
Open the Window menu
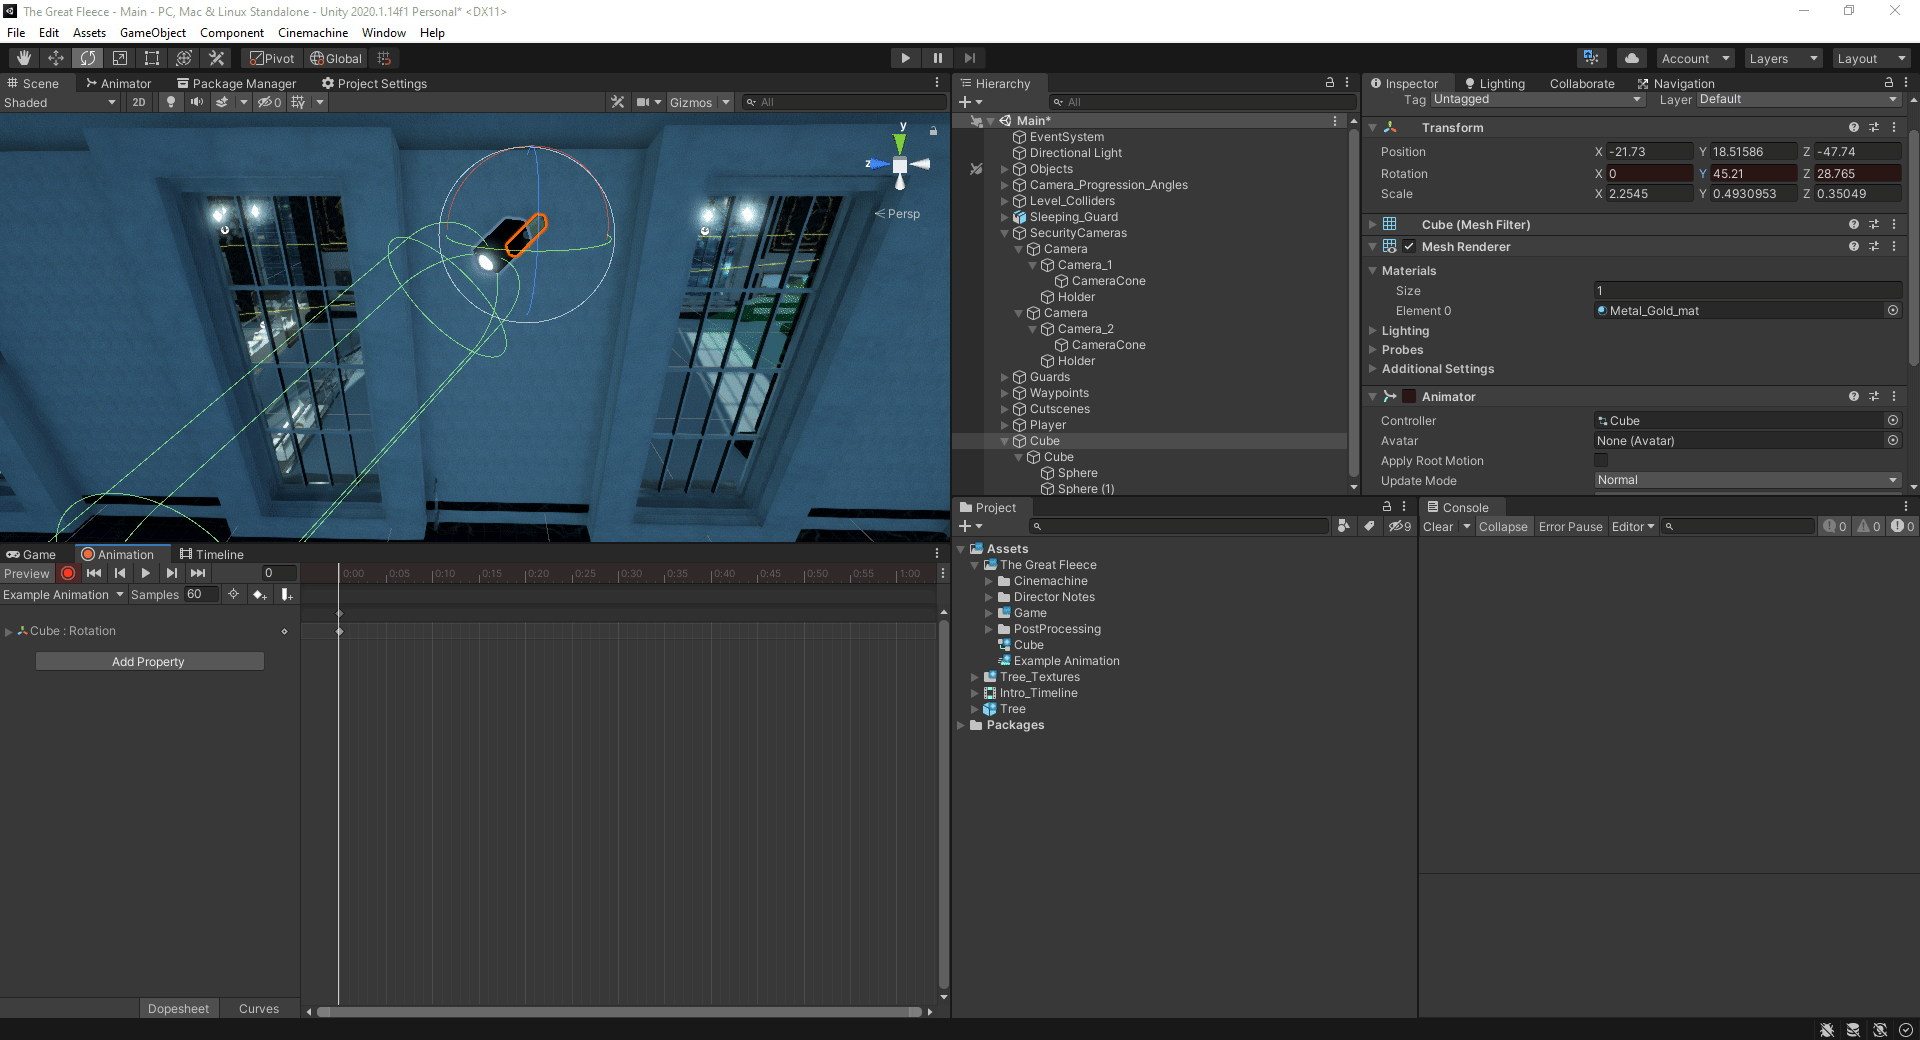(x=383, y=32)
